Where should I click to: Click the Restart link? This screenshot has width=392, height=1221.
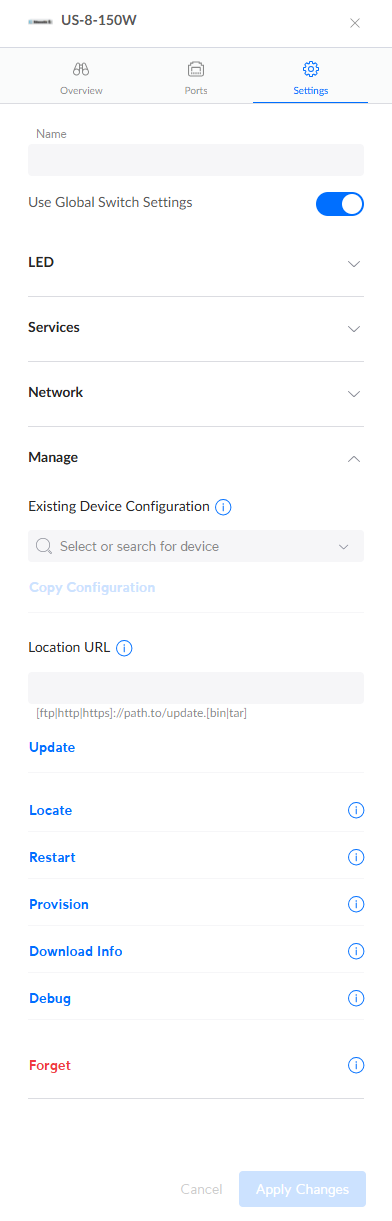click(x=52, y=858)
